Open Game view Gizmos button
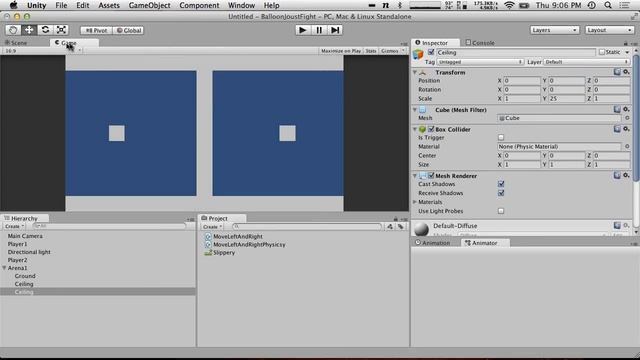 point(392,51)
